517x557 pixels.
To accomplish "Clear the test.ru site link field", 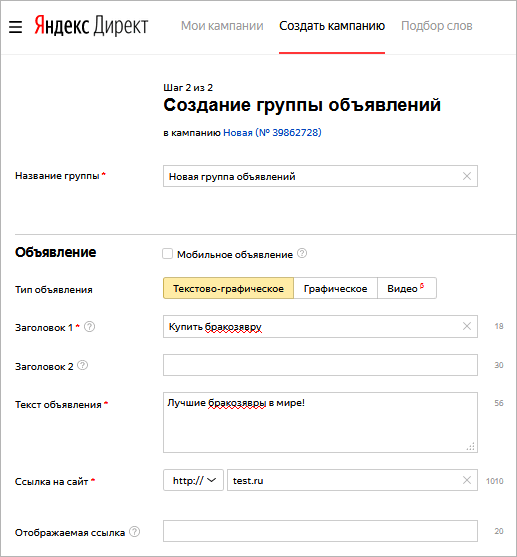I will (467, 480).
